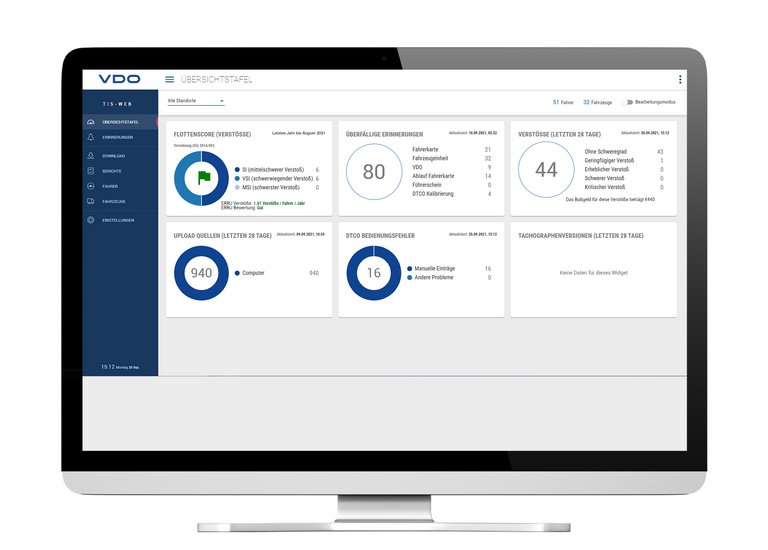Screen dimensions: 768x550
Task: Select the Fahrzeuge vehicle icon
Action: pos(91,201)
